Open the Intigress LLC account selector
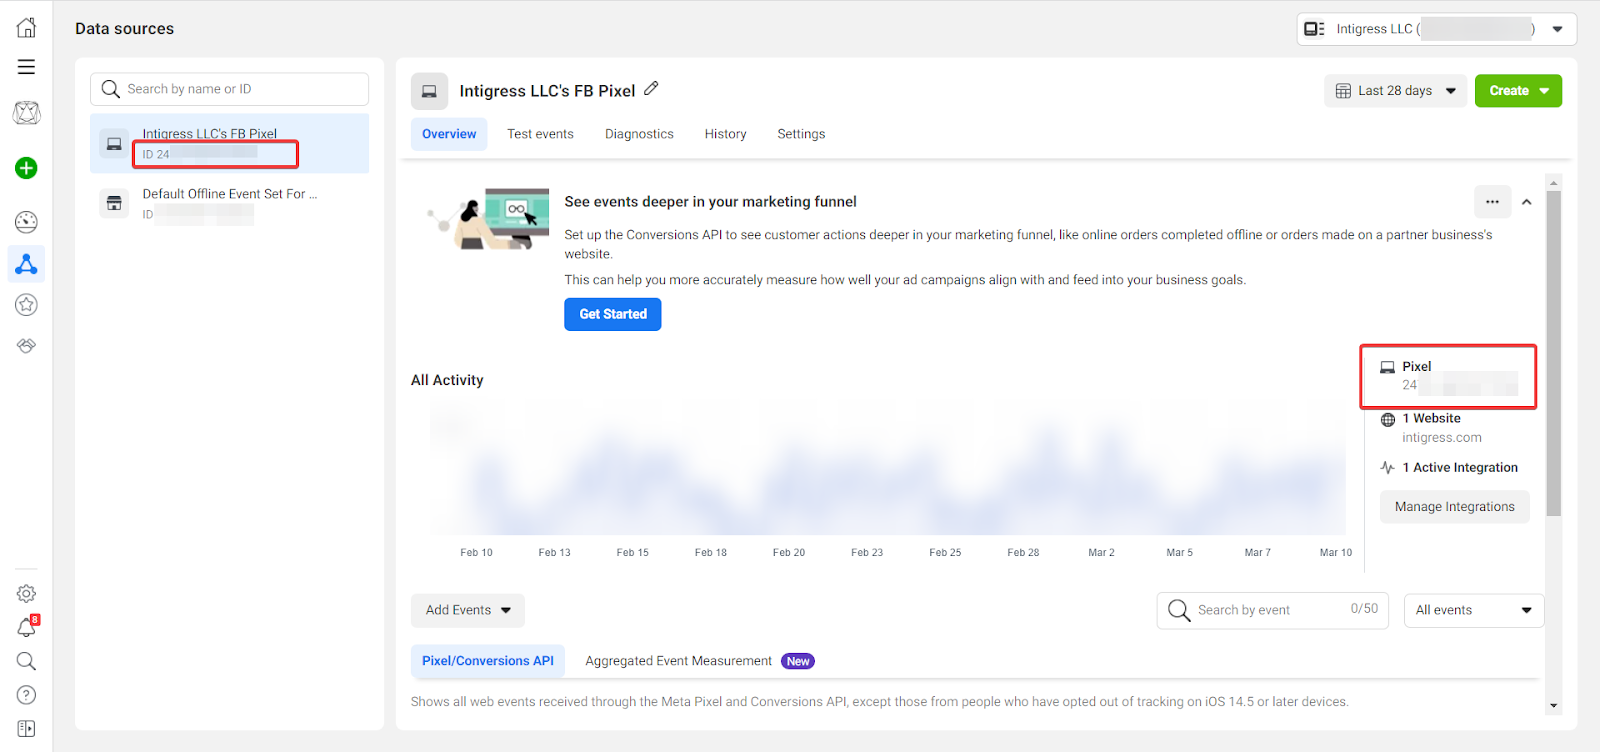The height and width of the screenshot is (752, 1600). (x=1436, y=29)
